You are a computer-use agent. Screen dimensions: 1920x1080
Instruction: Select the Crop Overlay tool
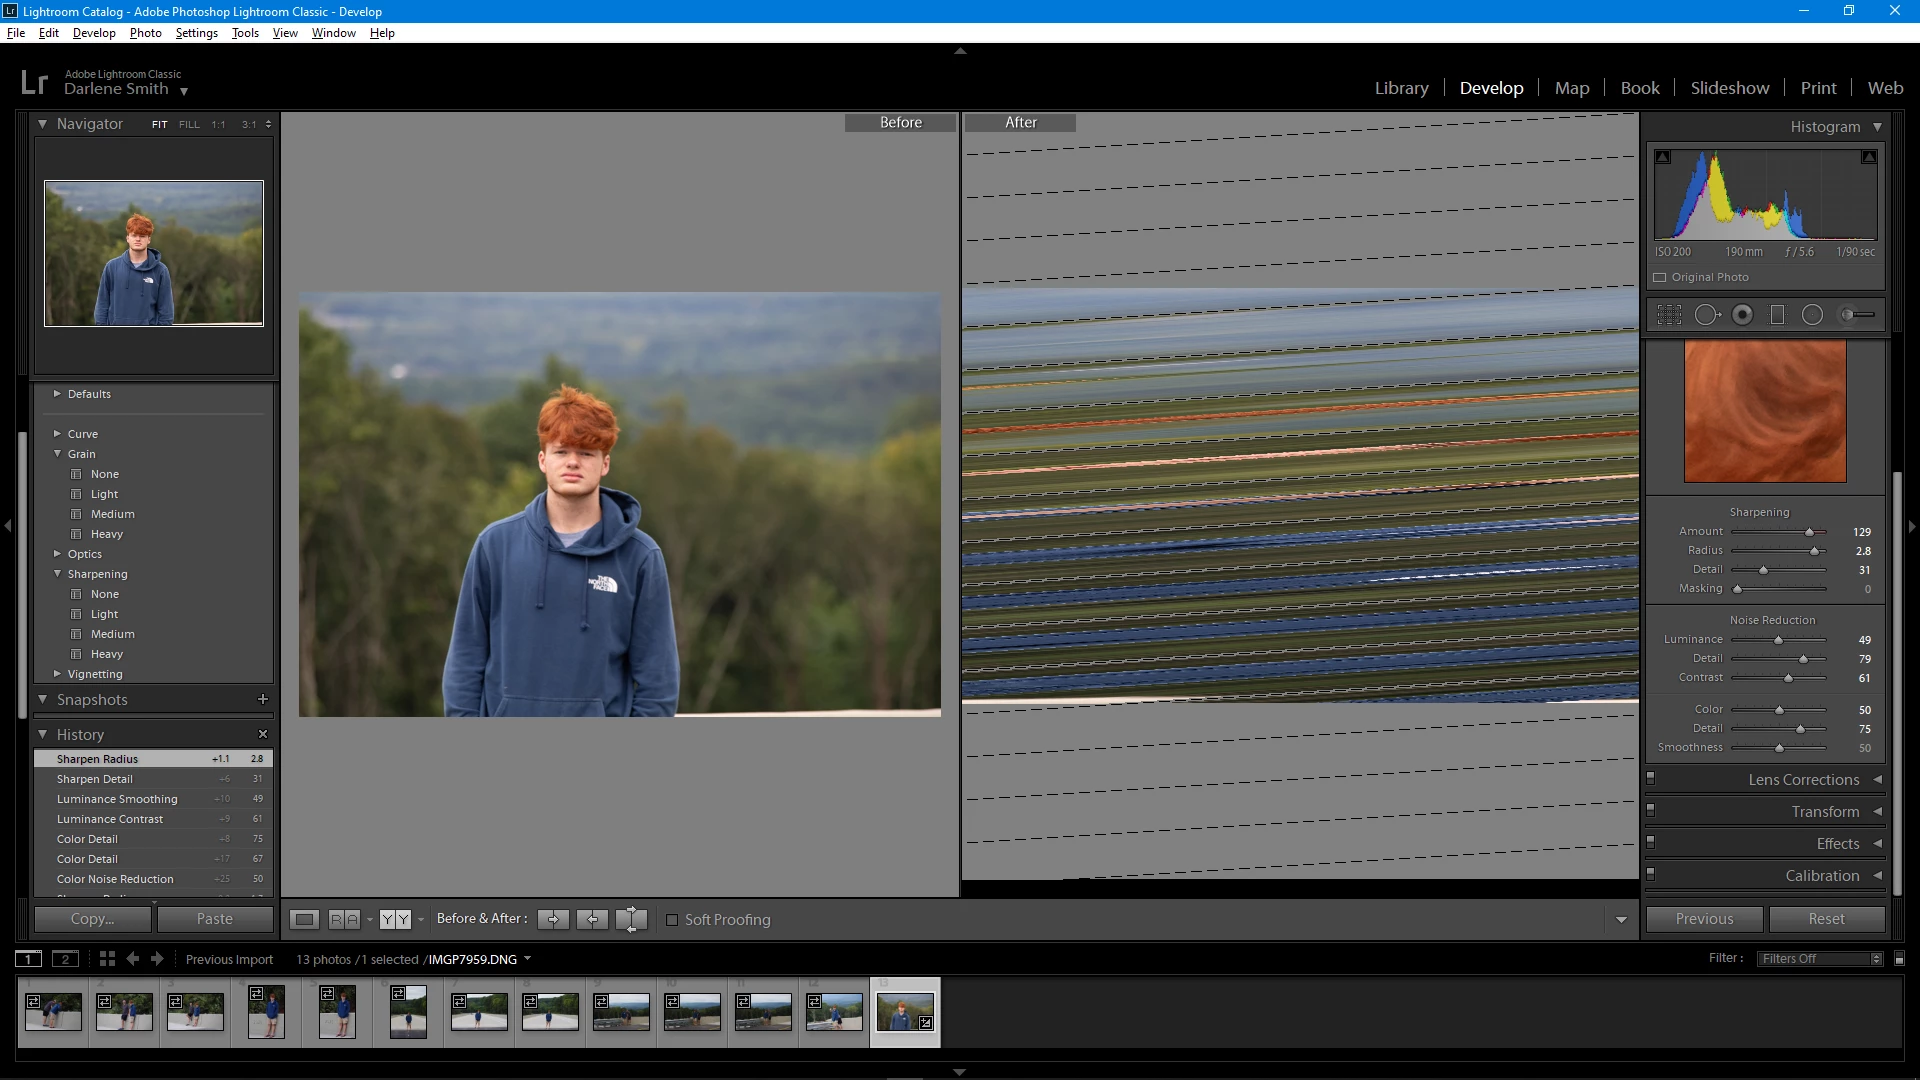[x=1669, y=315]
